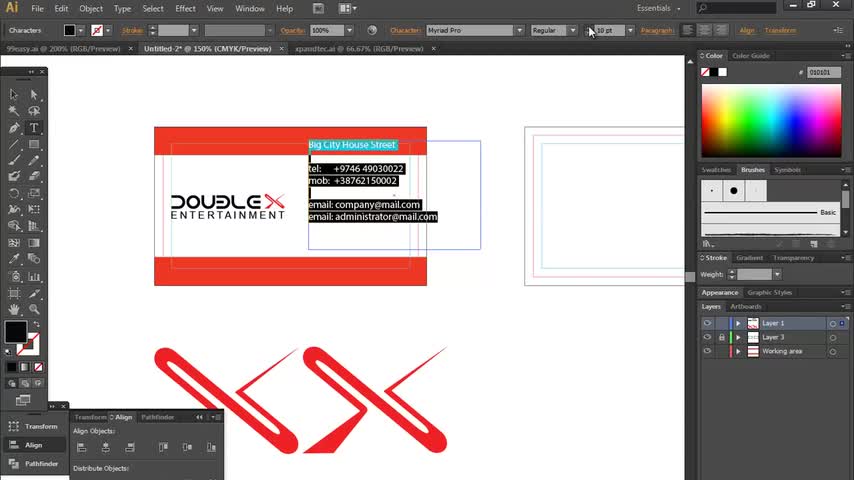Open the Effect menu

pos(185,9)
